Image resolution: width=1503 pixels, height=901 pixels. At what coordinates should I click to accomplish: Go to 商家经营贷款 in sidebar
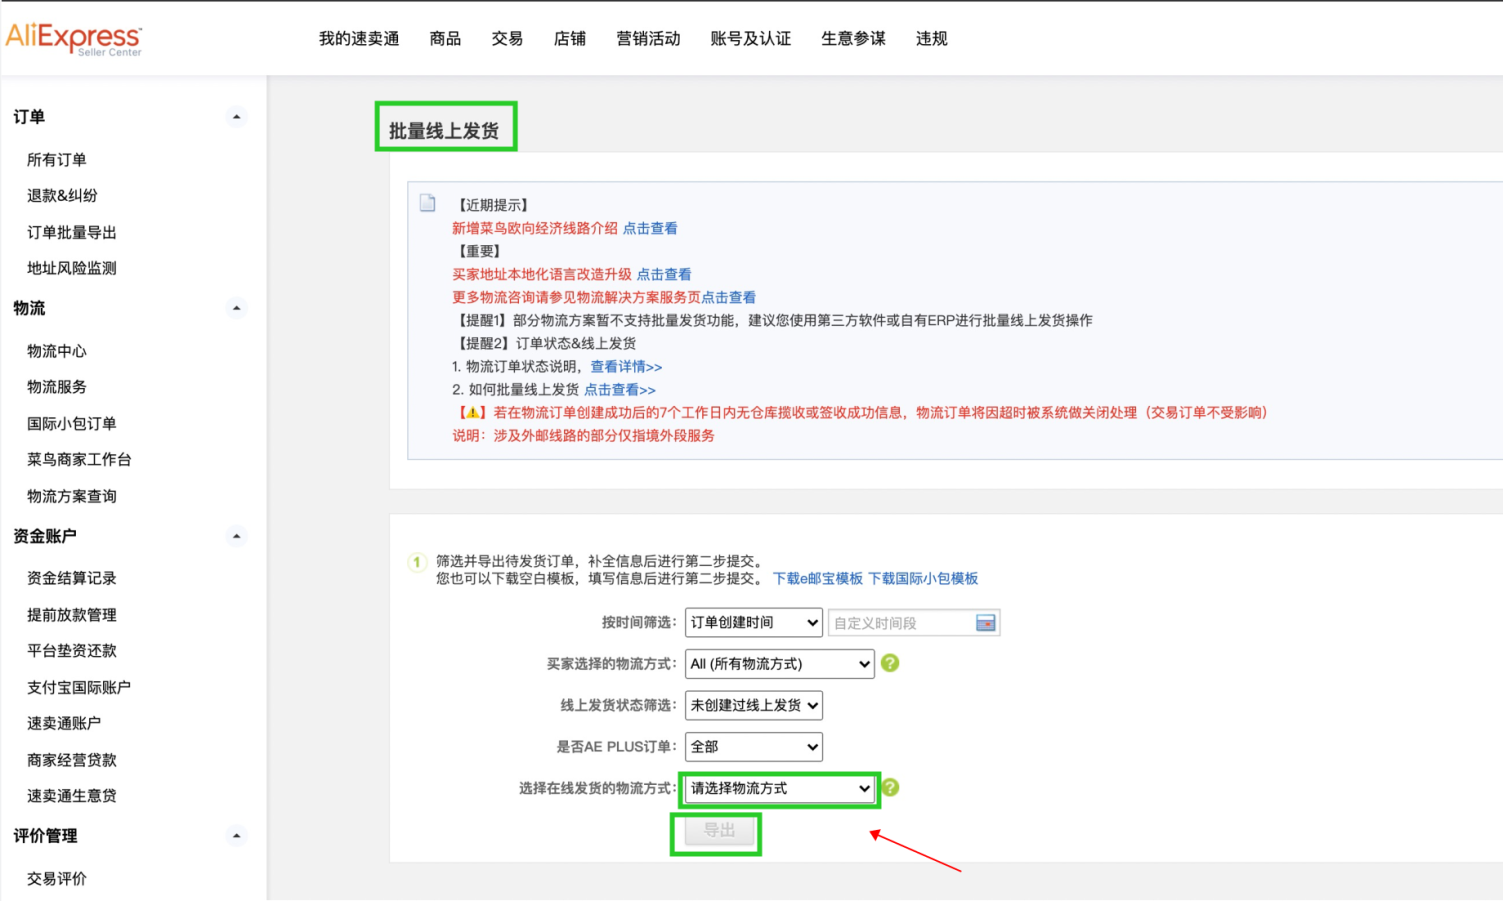(x=72, y=760)
